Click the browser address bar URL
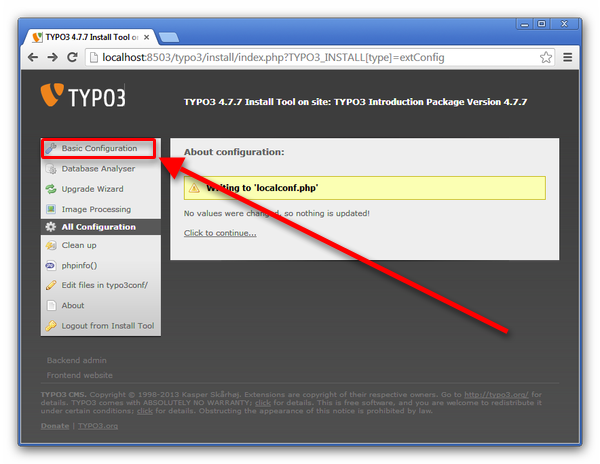This screenshot has width=600, height=464. [x=300, y=57]
